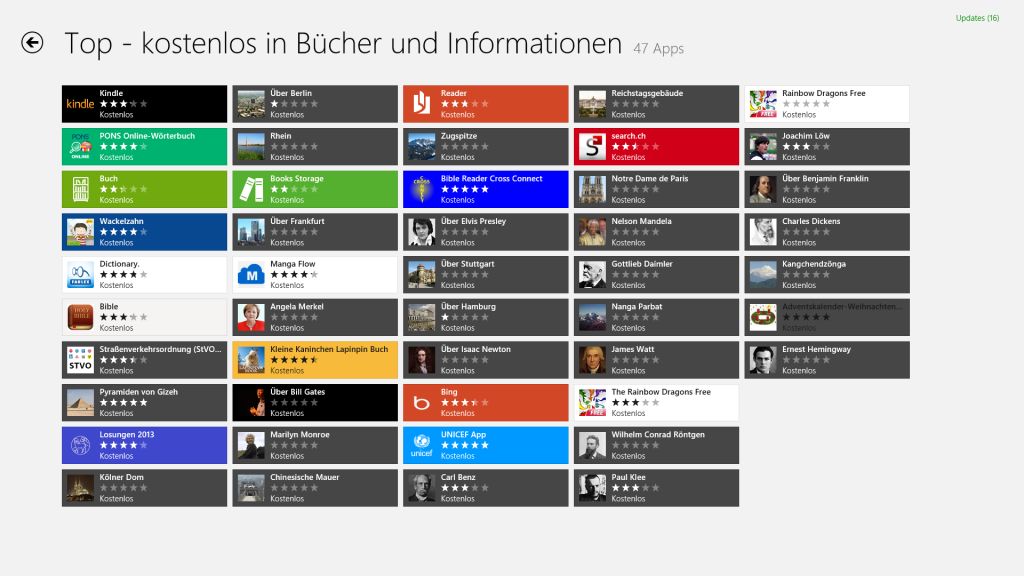The width and height of the screenshot is (1024, 576).
Task: Select the 'Losungen 2013' title text
Action: 127,435
